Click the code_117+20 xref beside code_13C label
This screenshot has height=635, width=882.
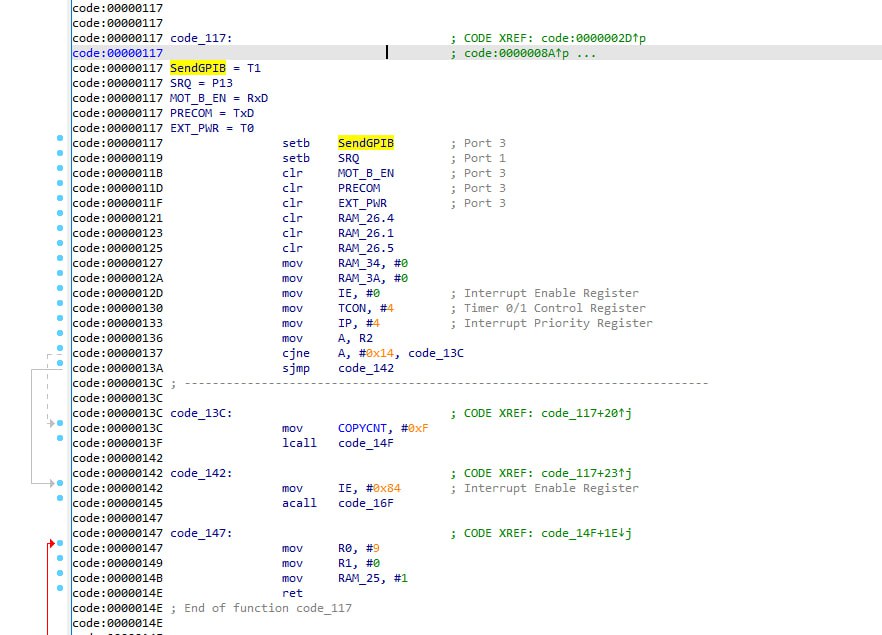tap(581, 413)
